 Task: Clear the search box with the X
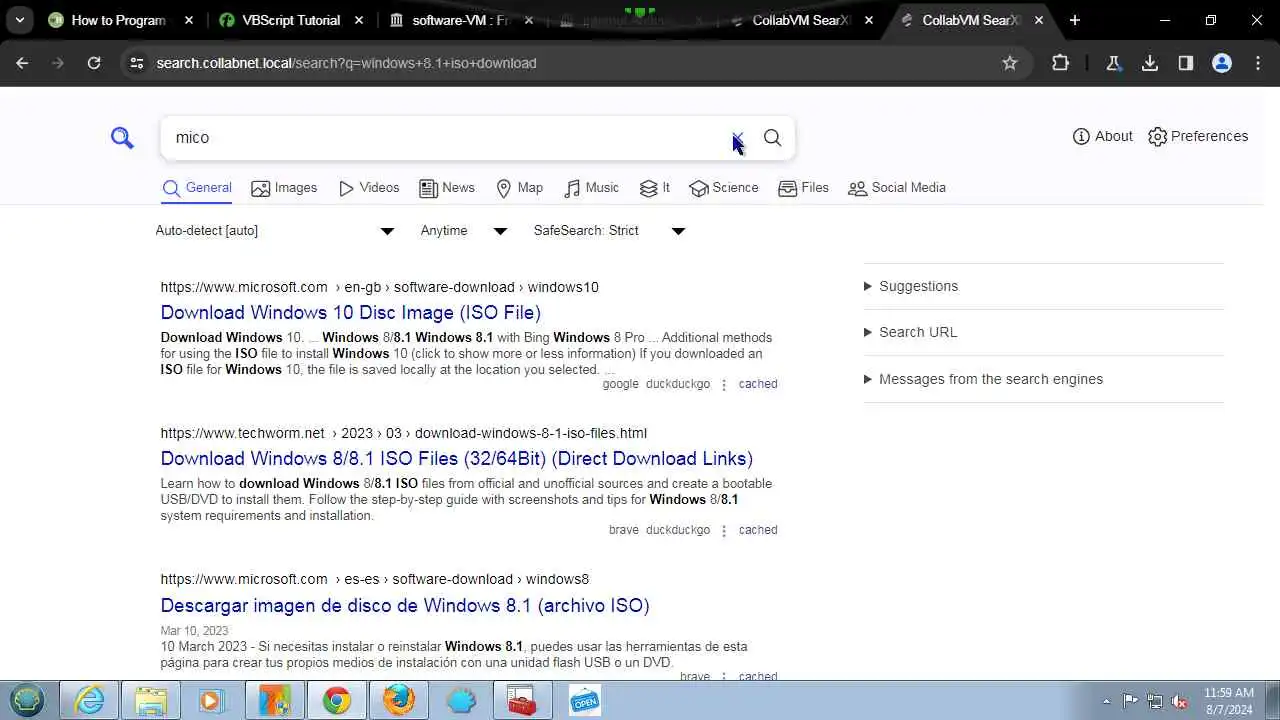737,138
